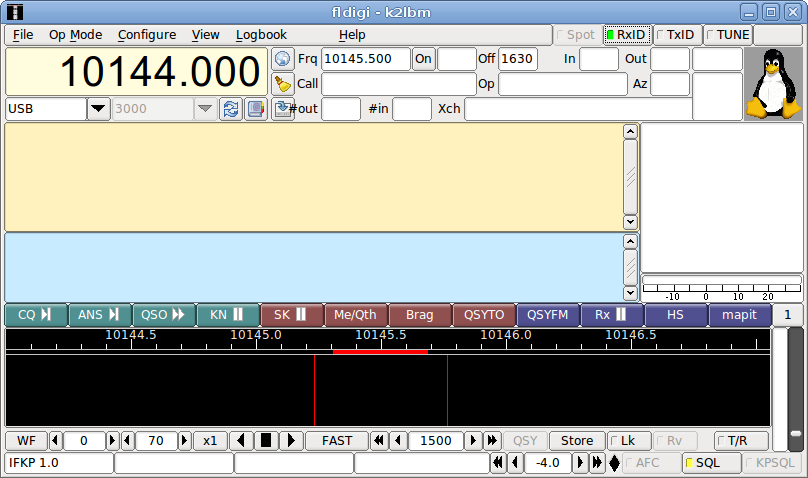This screenshot has height=478, width=808.
Task: Toggle the Spot button
Action: (577, 35)
